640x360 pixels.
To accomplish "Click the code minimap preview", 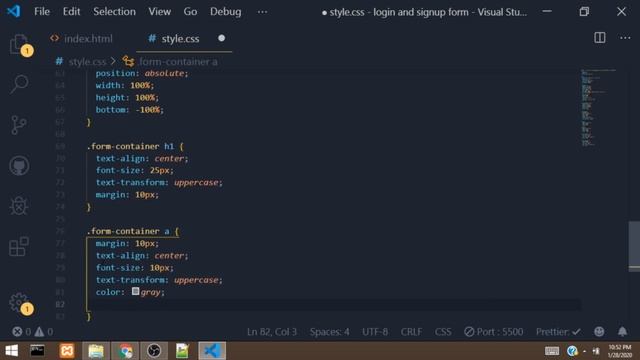I will click(x=598, y=108).
